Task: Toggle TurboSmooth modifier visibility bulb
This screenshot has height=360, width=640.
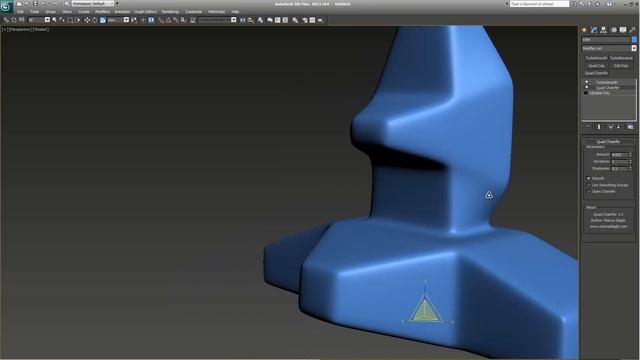Action: (x=587, y=82)
